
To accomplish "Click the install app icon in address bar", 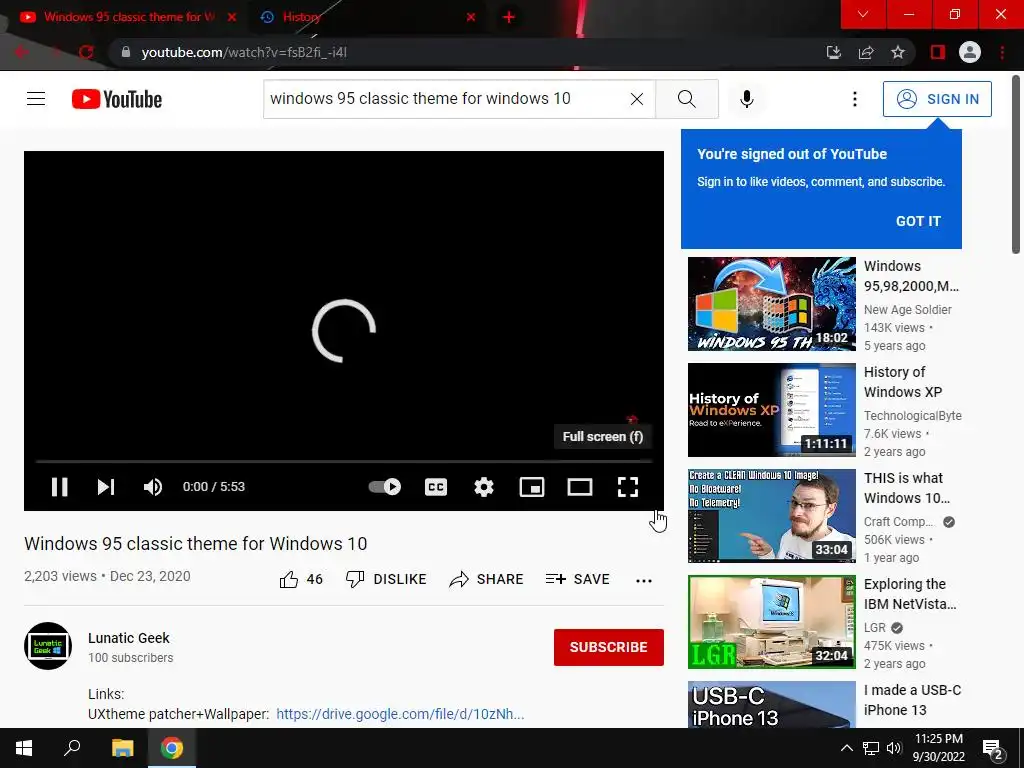I will click(833, 52).
